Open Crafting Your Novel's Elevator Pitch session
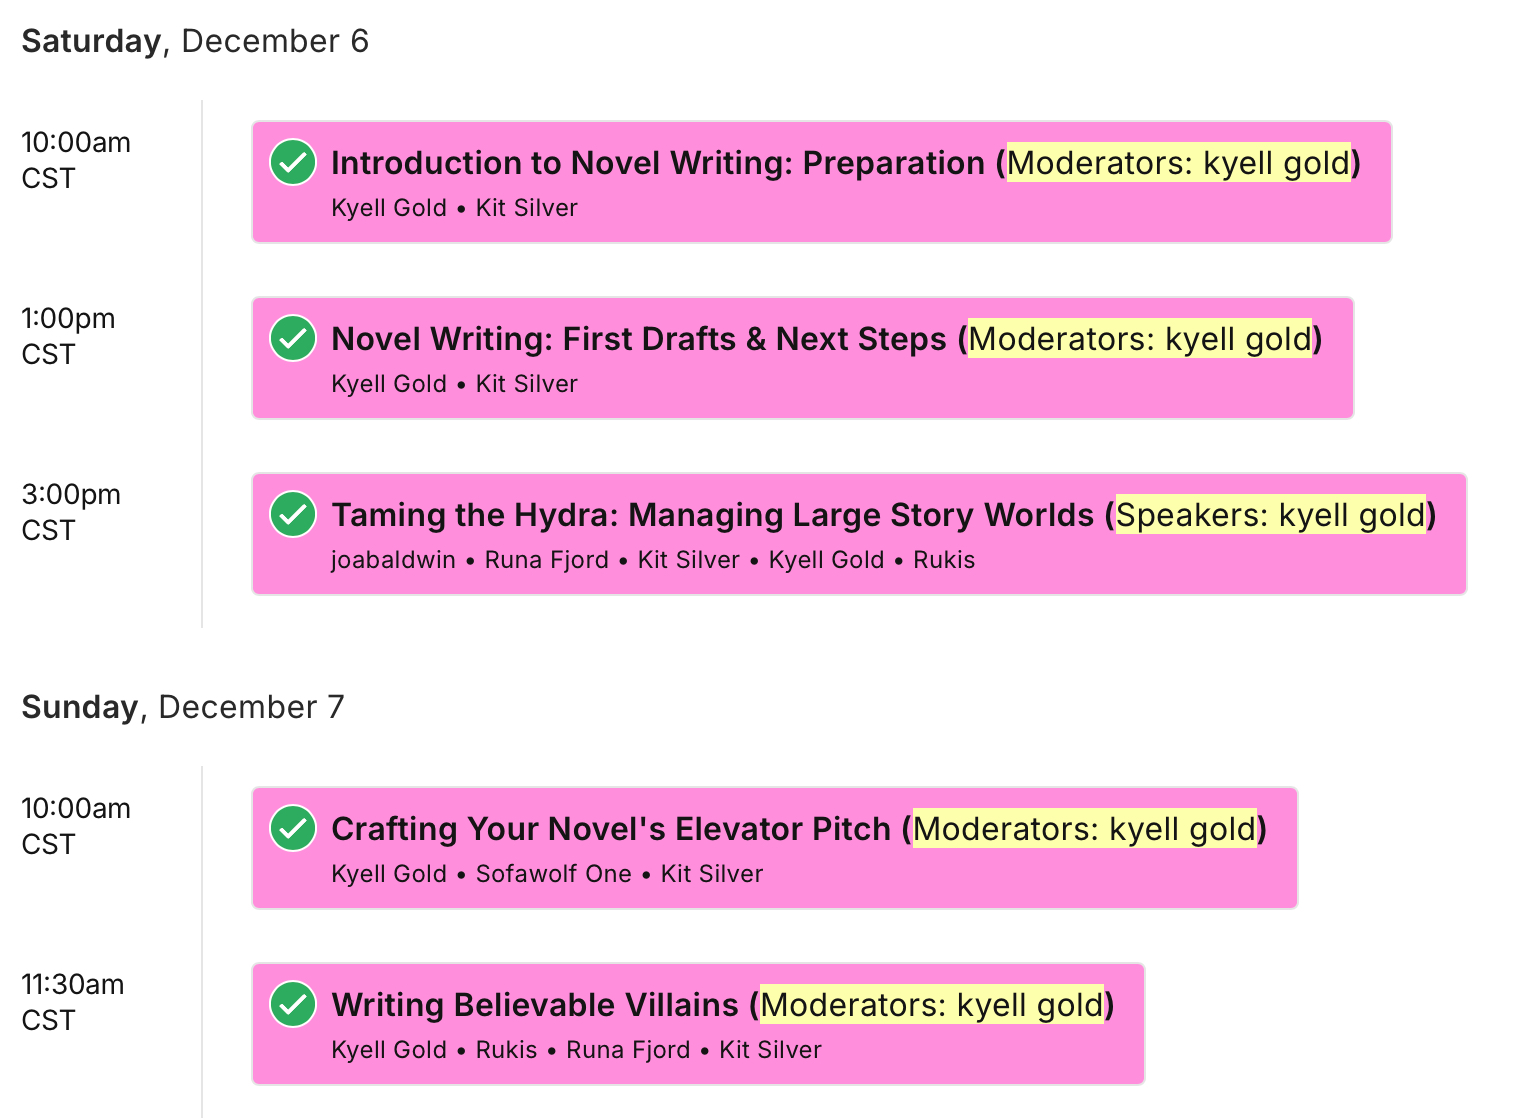The height and width of the screenshot is (1120, 1514). point(610,829)
